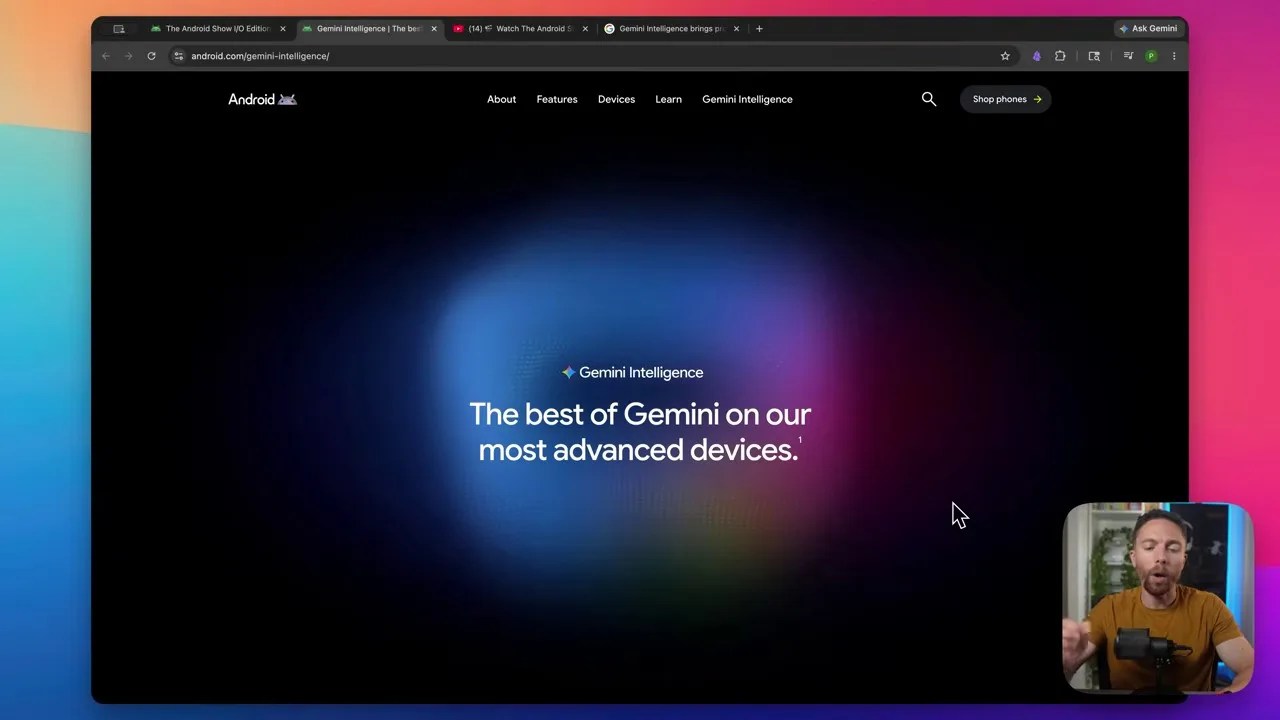Image resolution: width=1280 pixels, height=720 pixels.
Task: Switch to The Android Show I/O Edition tab
Action: (218, 29)
